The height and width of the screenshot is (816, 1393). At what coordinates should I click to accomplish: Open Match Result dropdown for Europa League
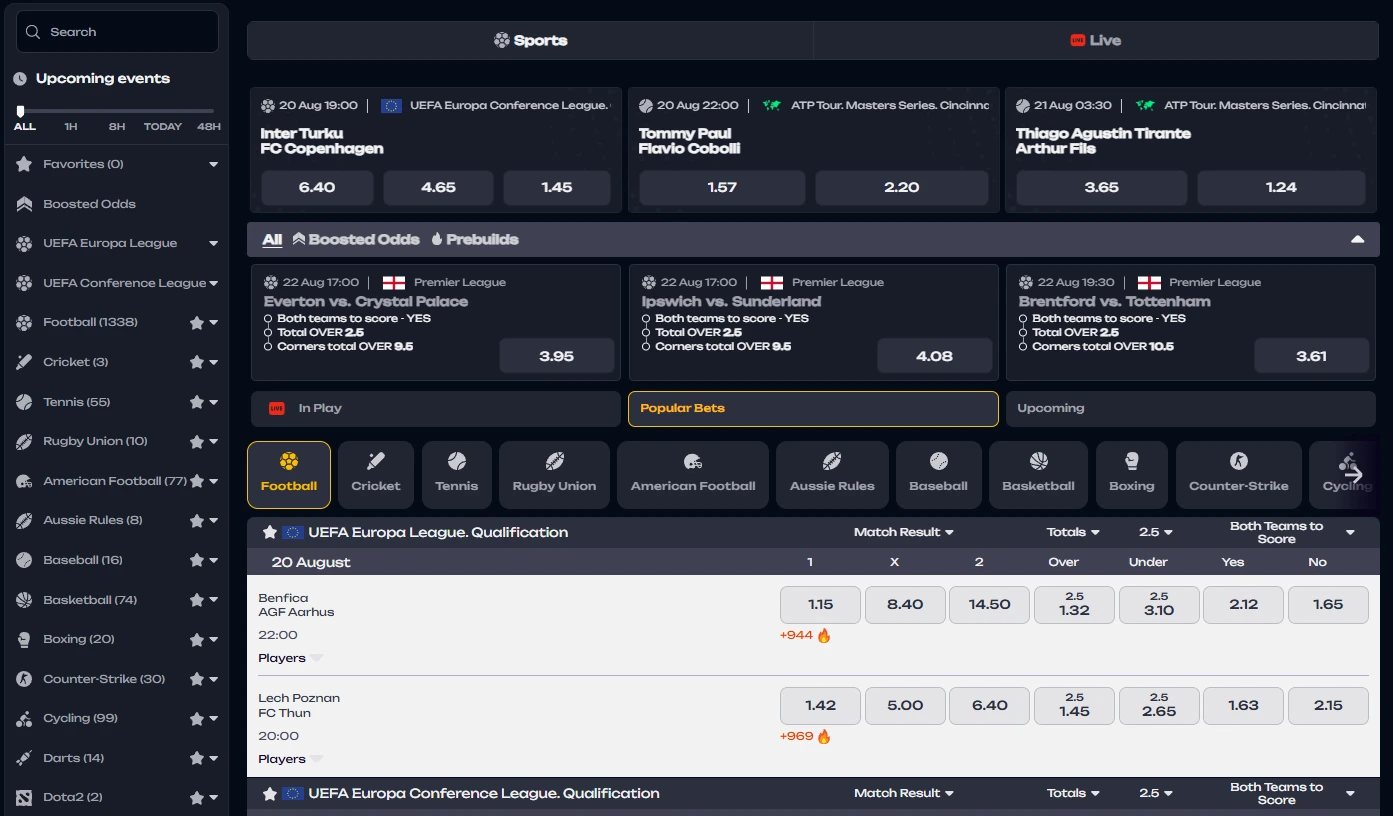[x=903, y=532]
